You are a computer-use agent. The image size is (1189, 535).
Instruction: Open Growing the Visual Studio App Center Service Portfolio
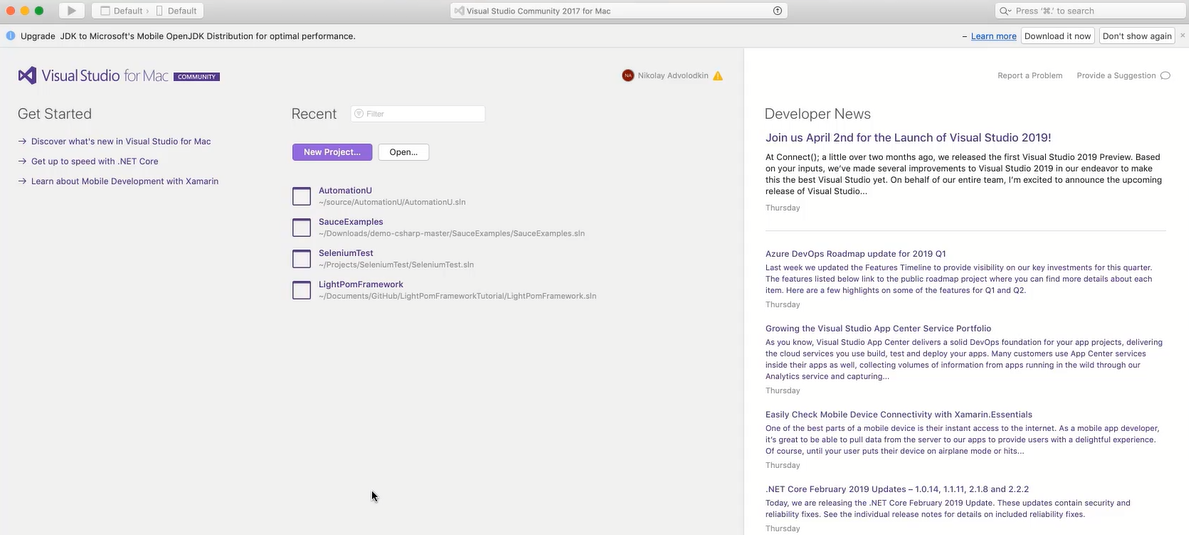878,329
